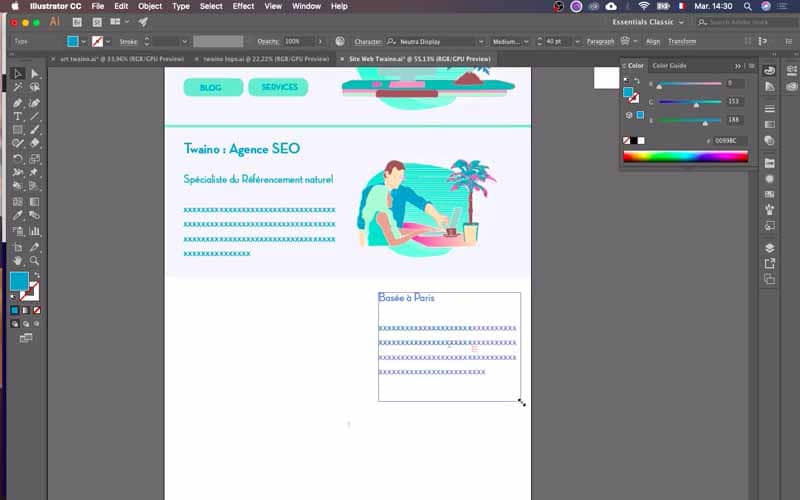This screenshot has width=800, height=500.
Task: Select the Direct Selection tool
Action: tap(34, 74)
